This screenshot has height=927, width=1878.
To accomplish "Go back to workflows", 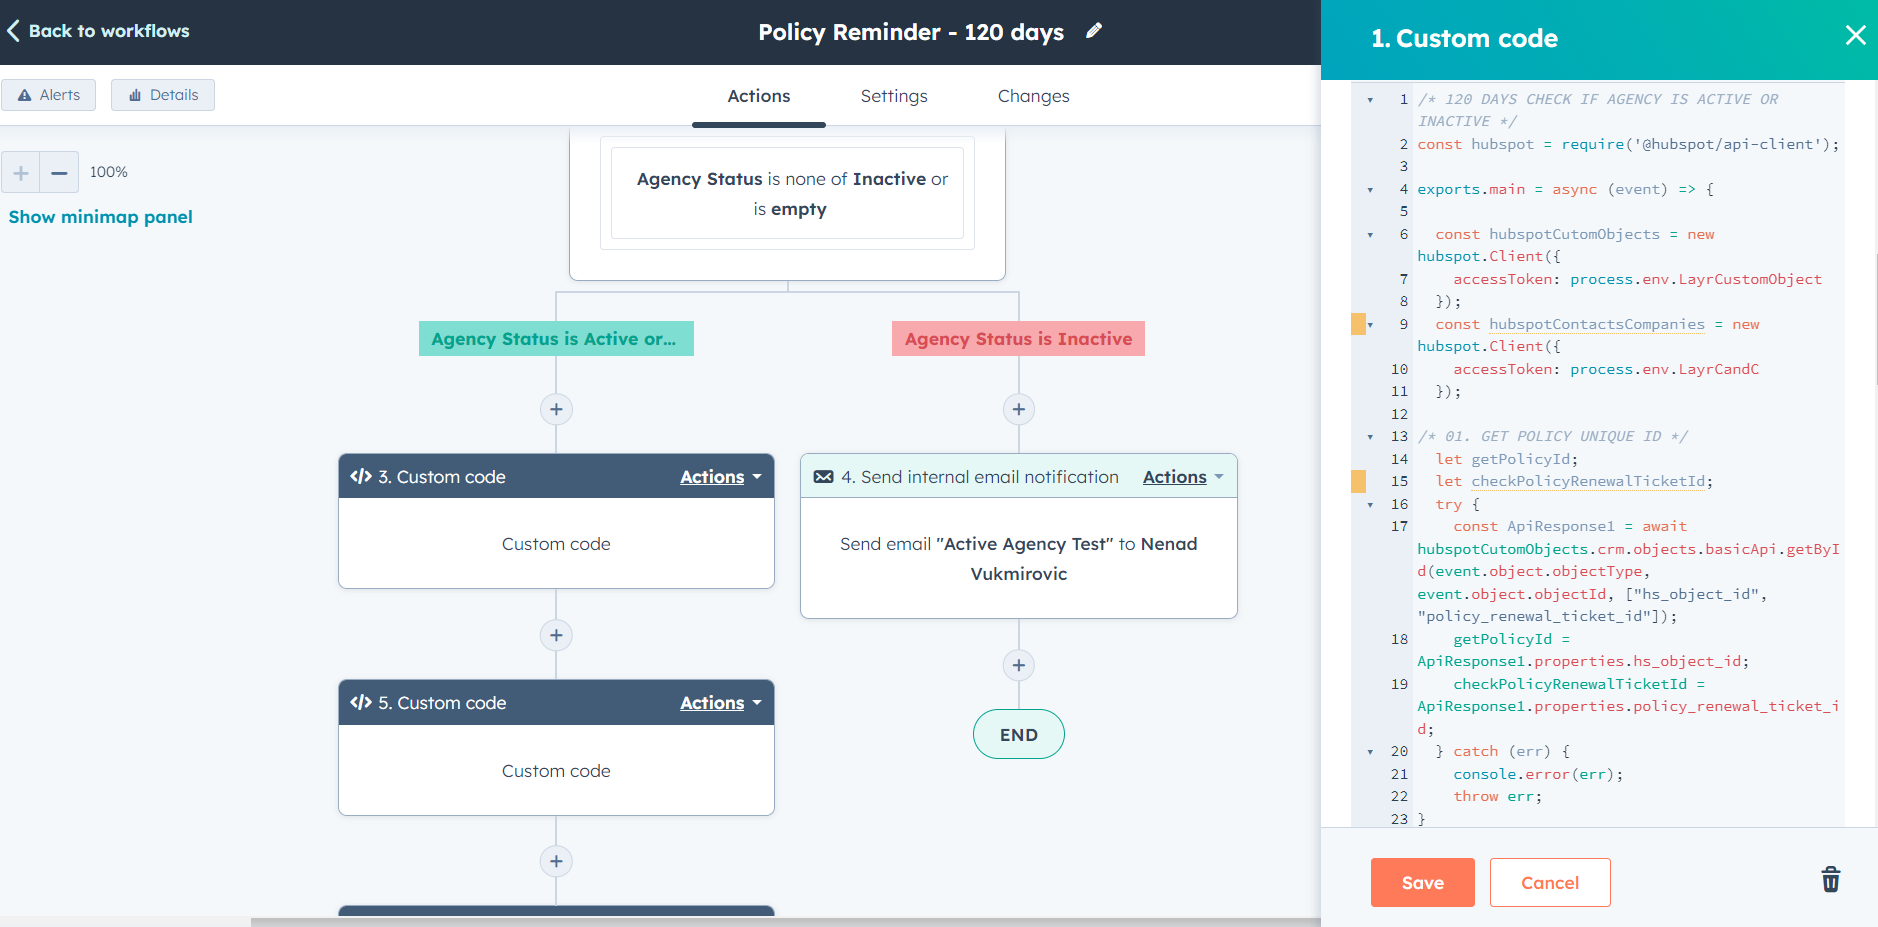I will 98,31.
